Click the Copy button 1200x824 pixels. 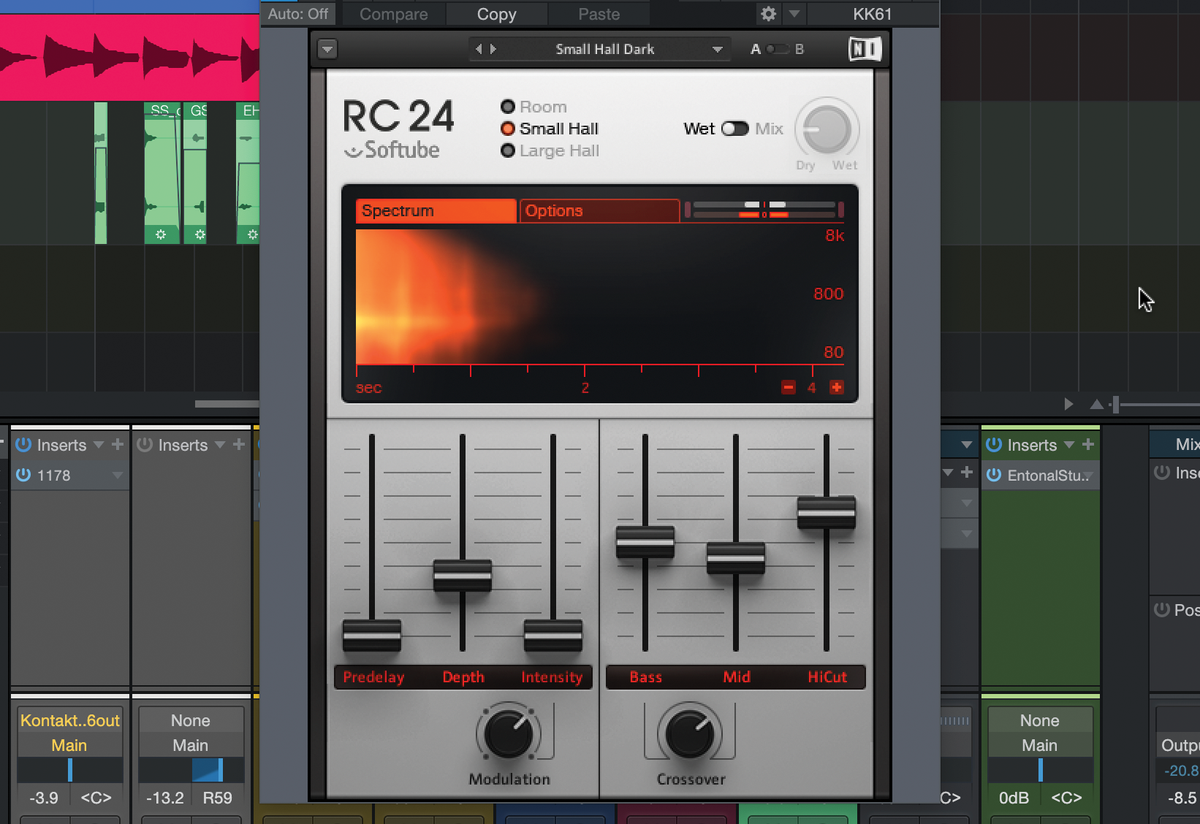496,14
